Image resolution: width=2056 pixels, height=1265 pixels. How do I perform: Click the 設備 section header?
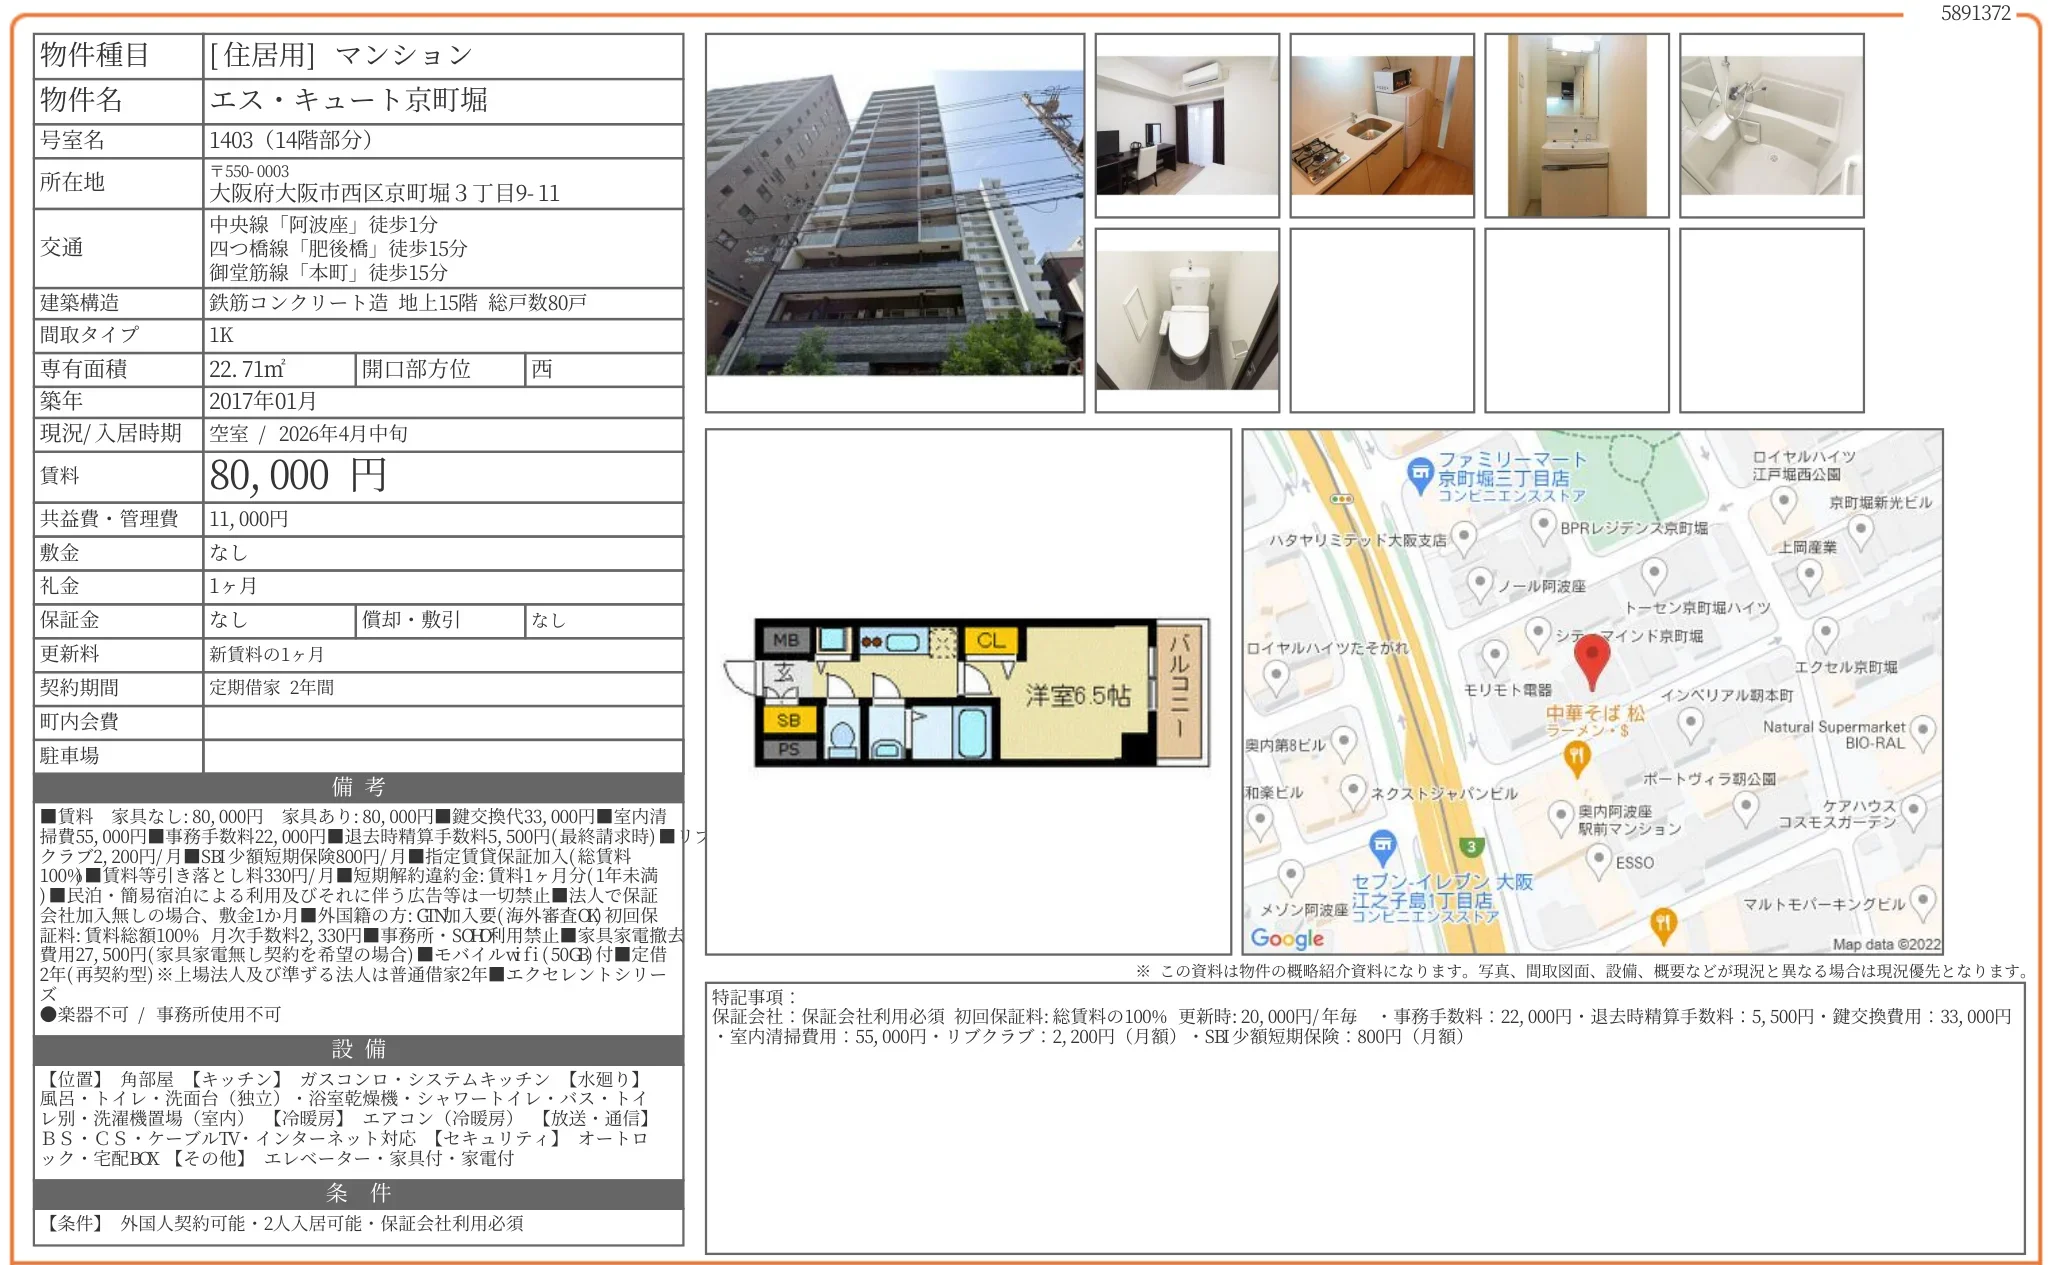(x=358, y=1049)
